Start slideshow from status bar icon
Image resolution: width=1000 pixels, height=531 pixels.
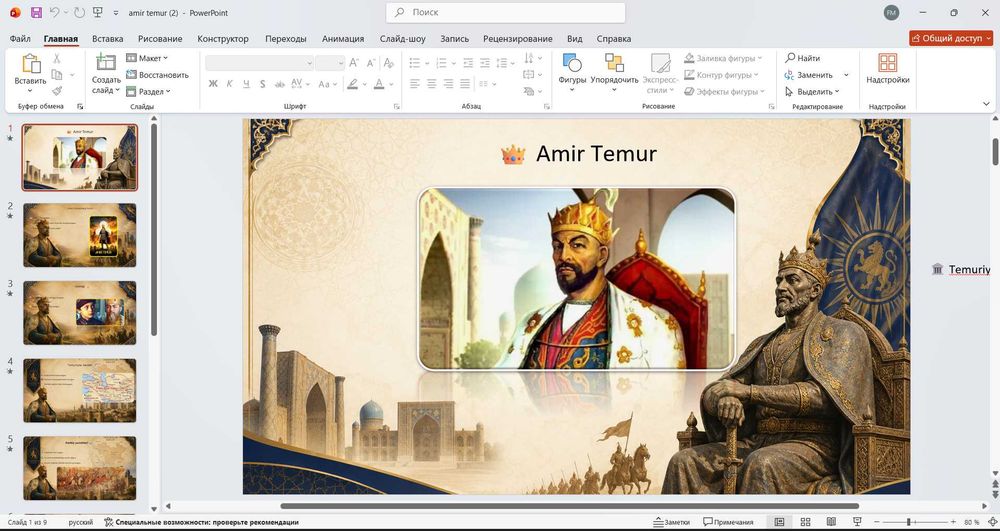tap(857, 522)
